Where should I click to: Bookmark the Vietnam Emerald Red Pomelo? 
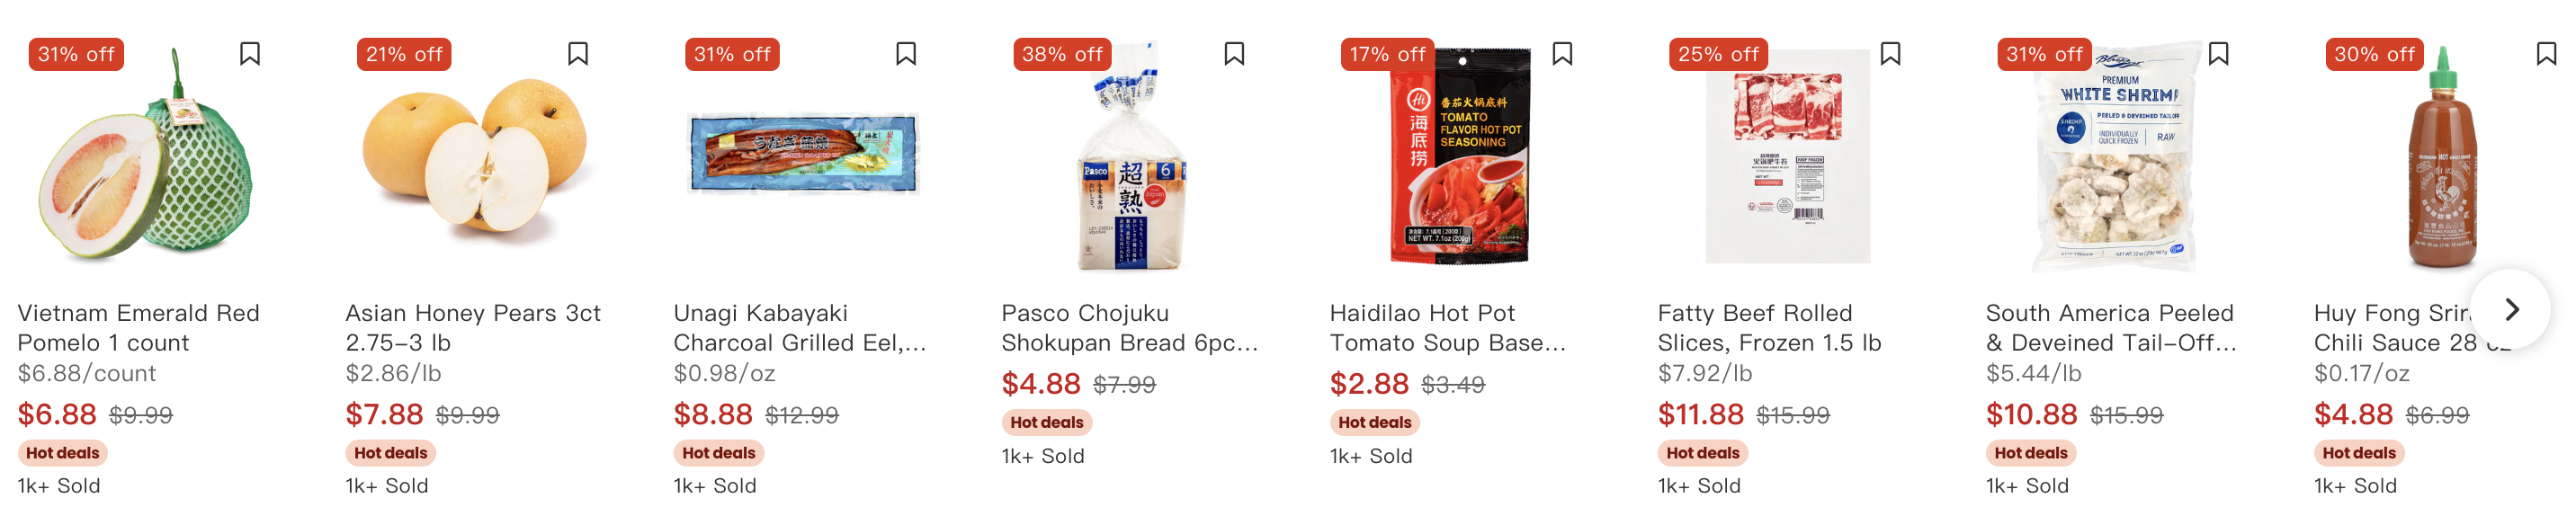point(250,54)
